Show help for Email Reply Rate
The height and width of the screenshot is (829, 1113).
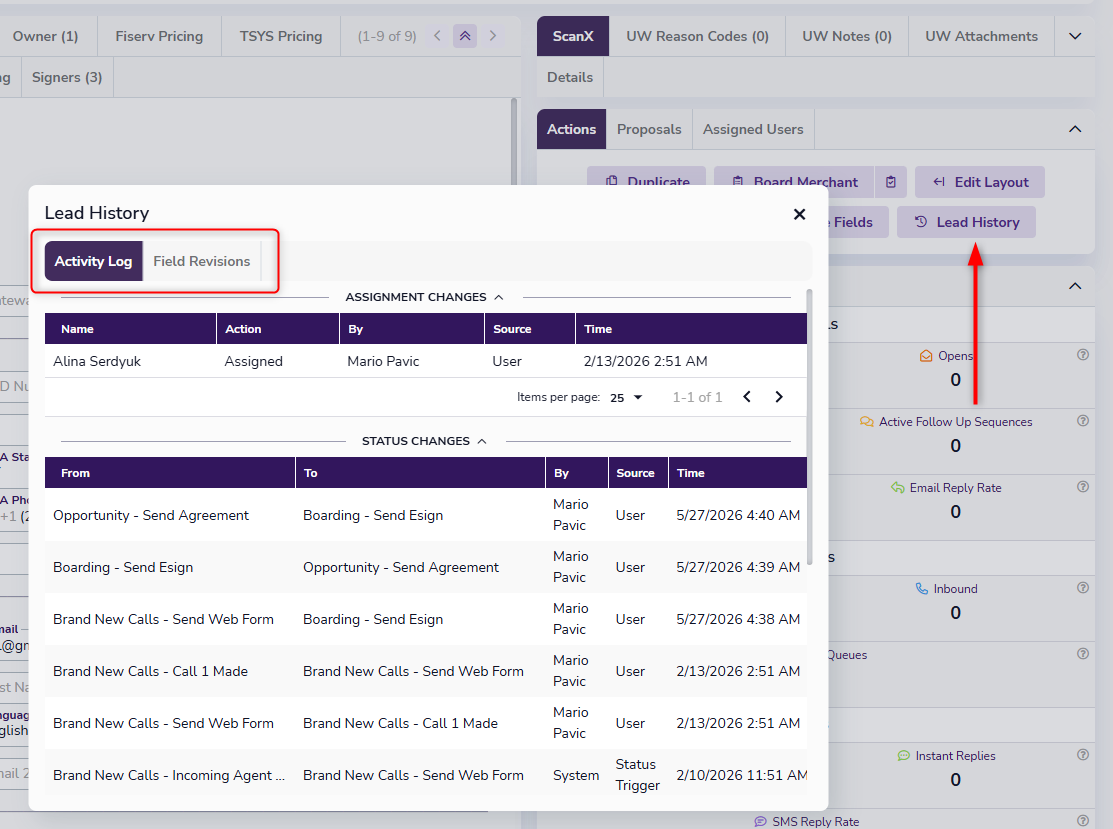pos(1082,487)
